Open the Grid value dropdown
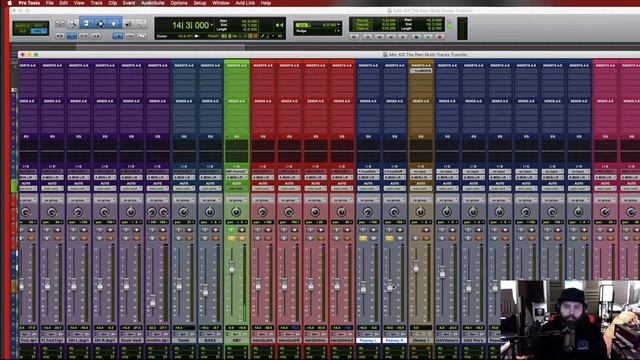This screenshot has height=360, width=640. [338, 25]
